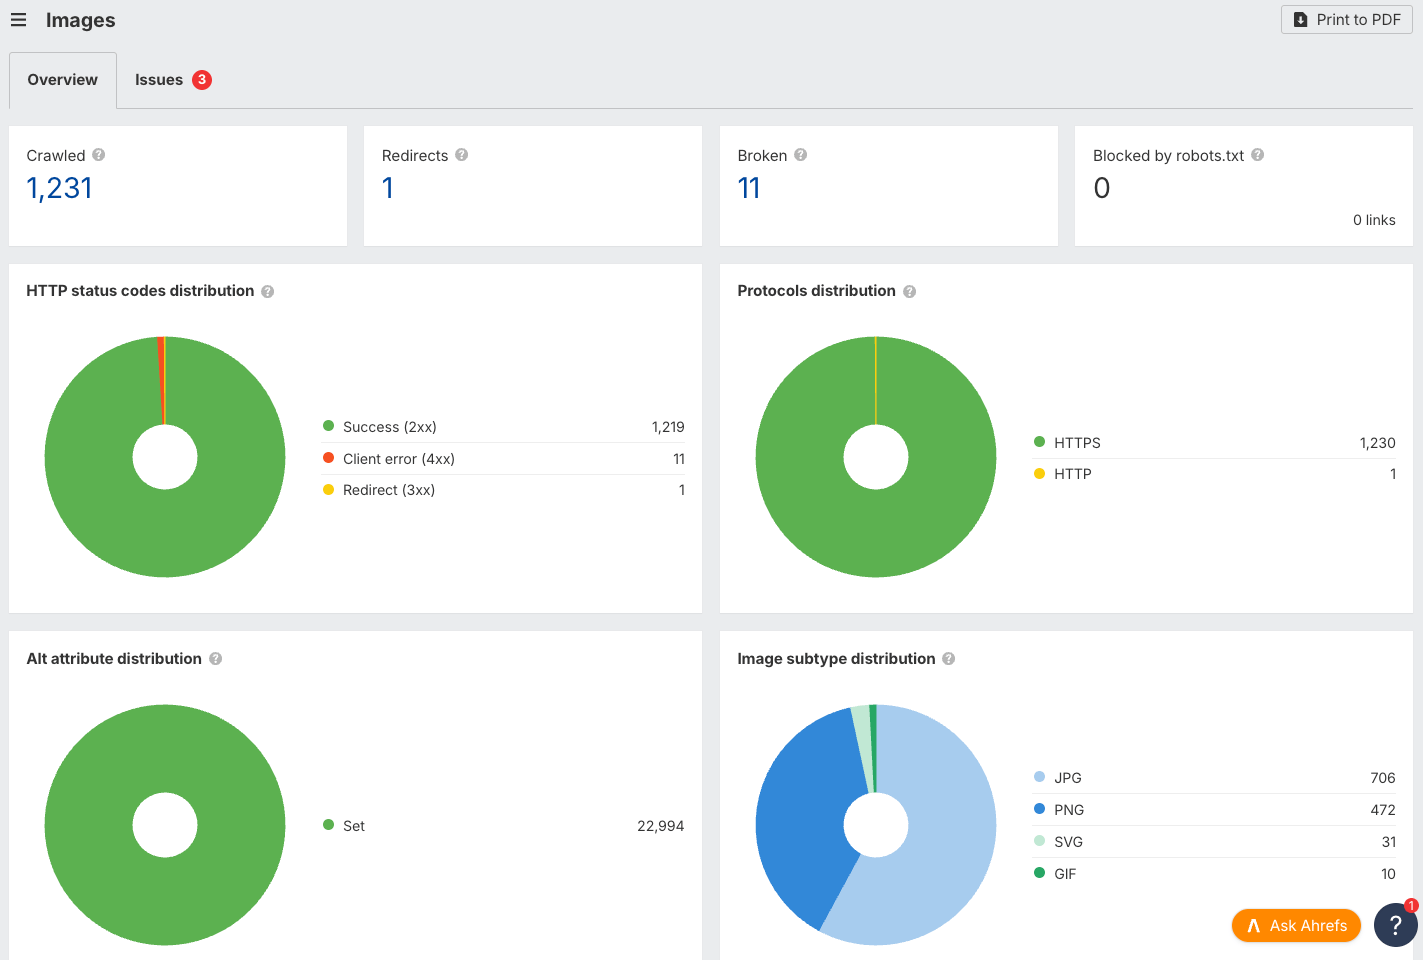
Task: Click the Client error (4xx) legend dot
Action: pyautogui.click(x=328, y=458)
